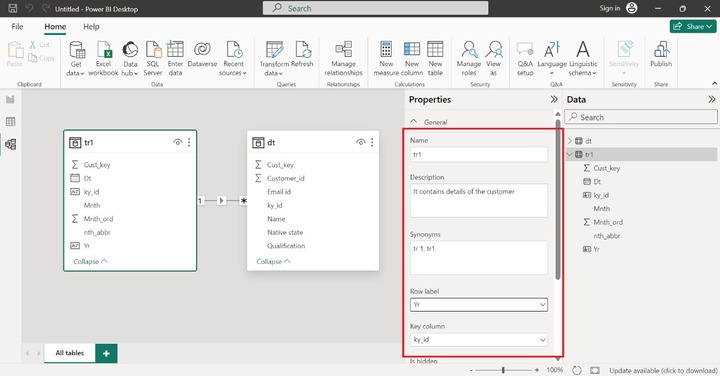Add a new layout tab
The image size is (720, 376).
(107, 354)
